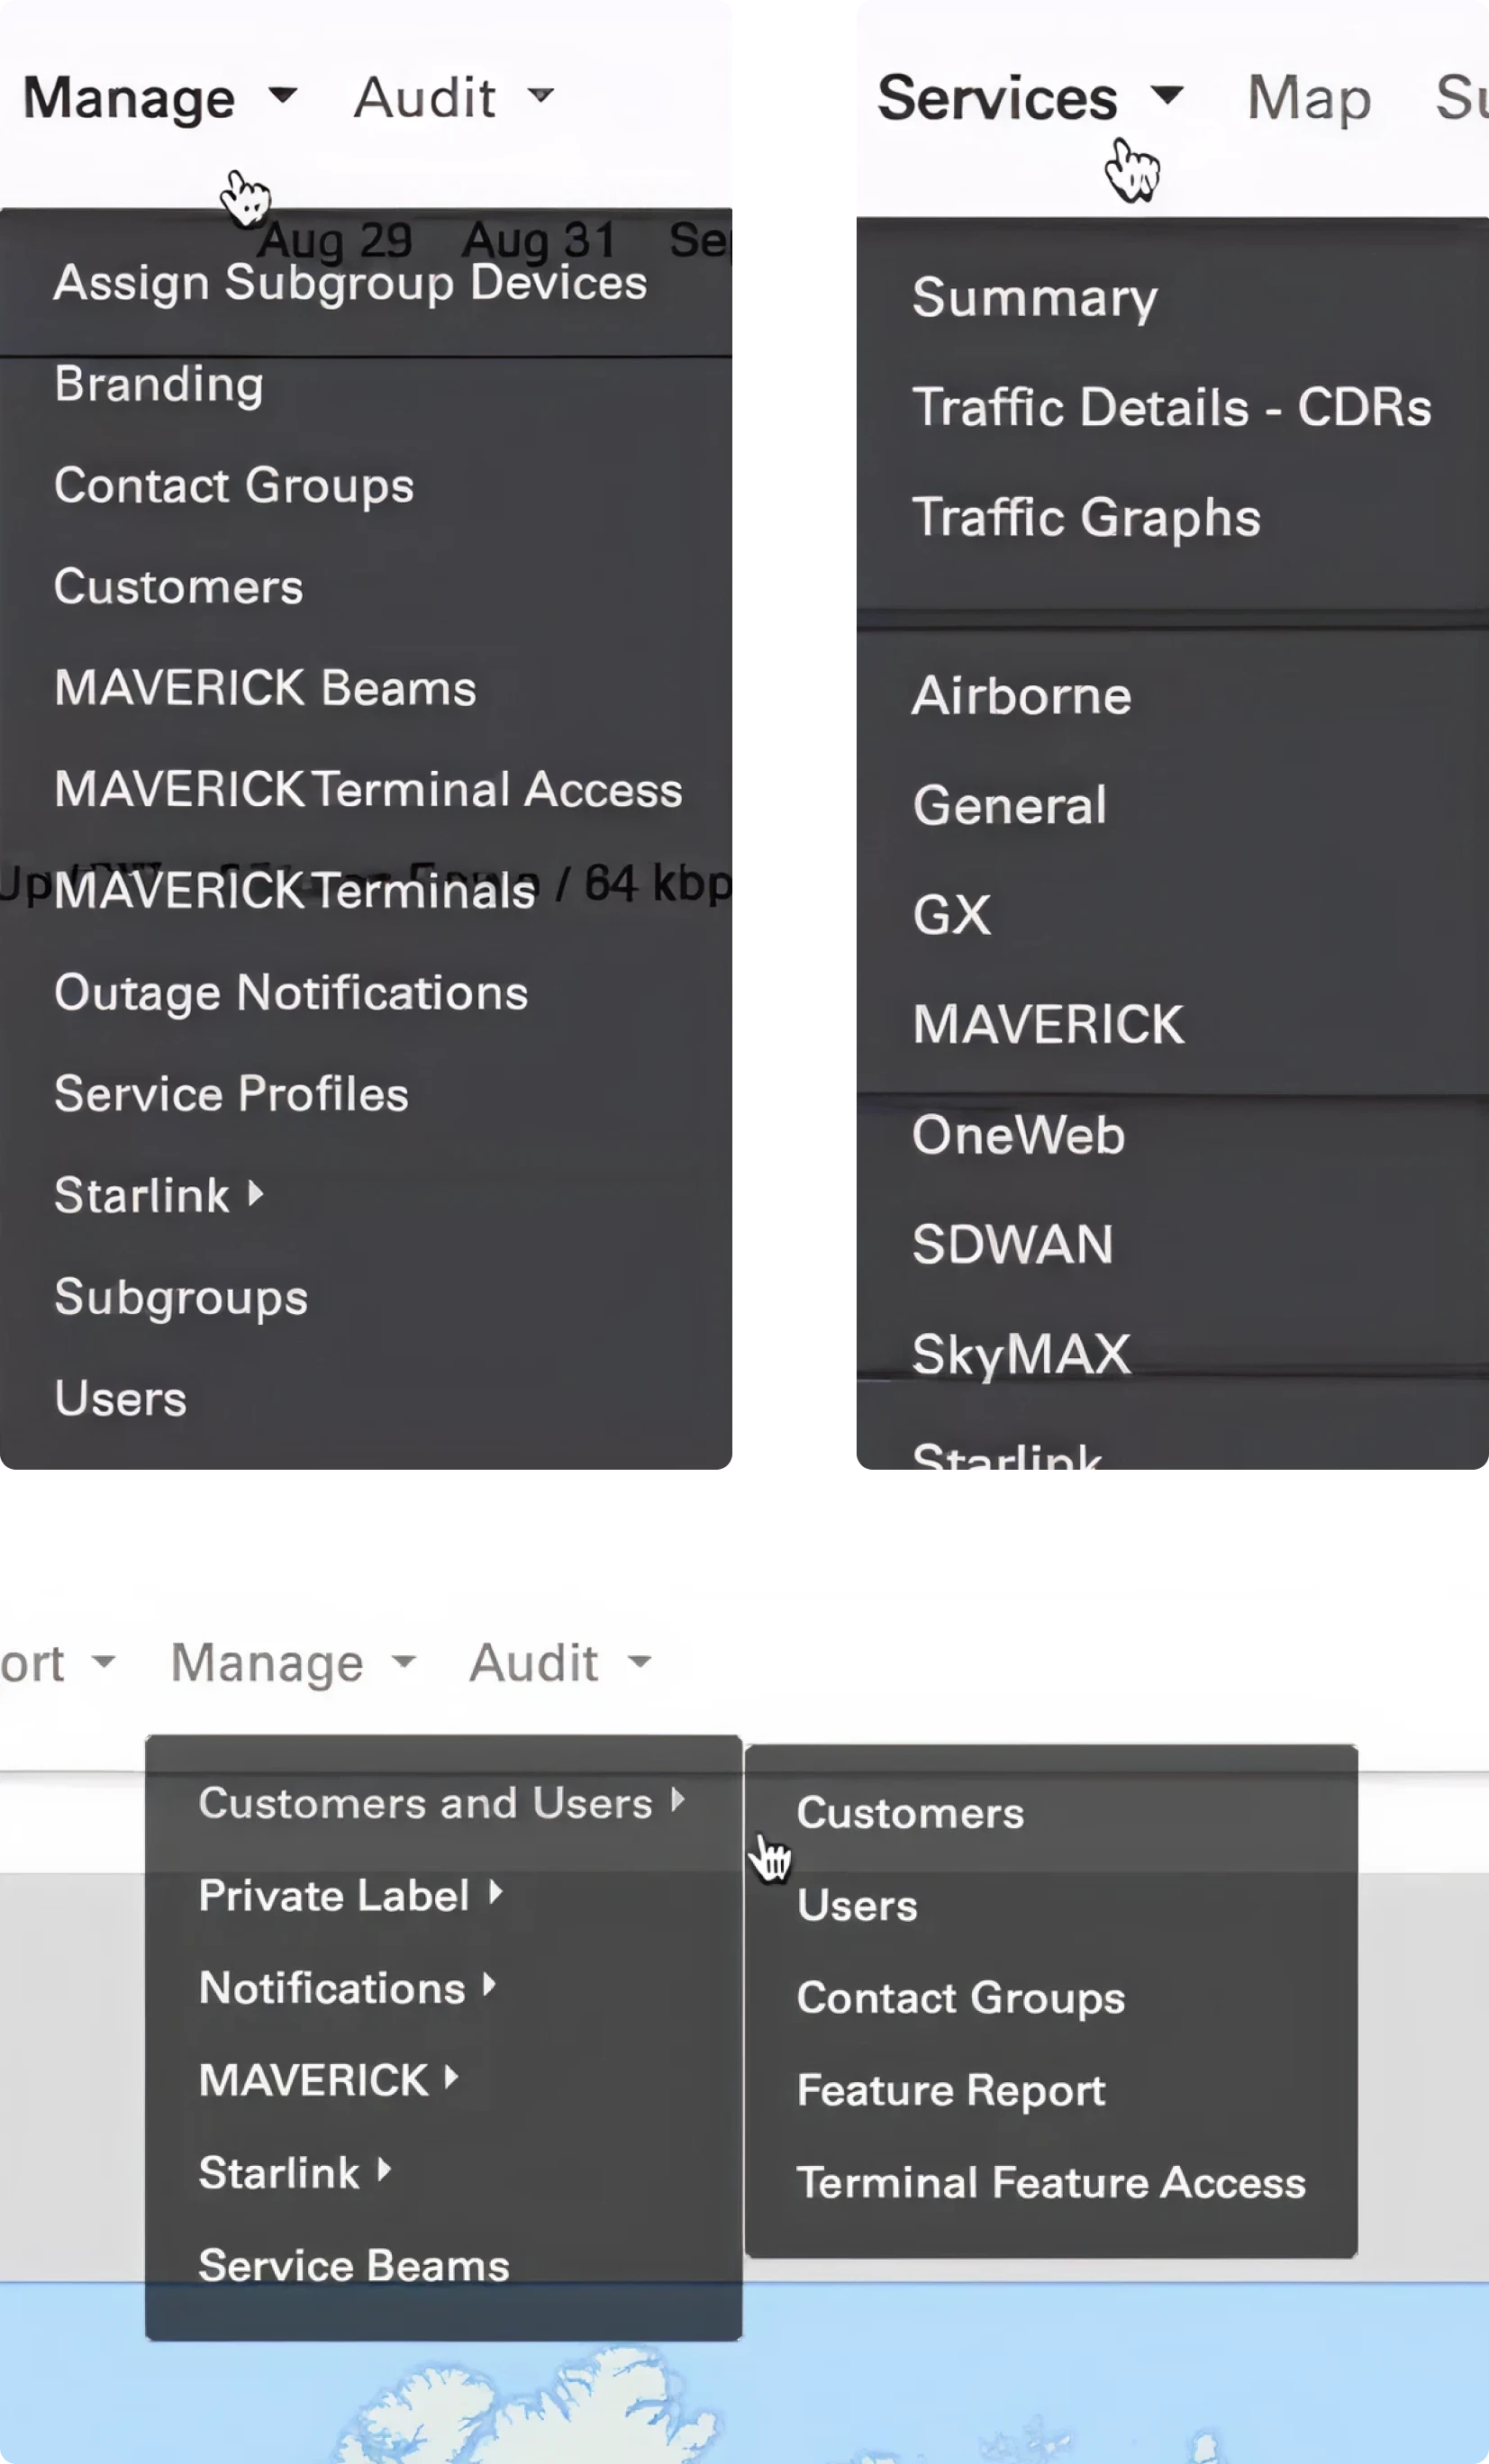Screen dimensions: 1489x2464
Task: Select the SDWAN service entry
Action: [x=1011, y=1243]
